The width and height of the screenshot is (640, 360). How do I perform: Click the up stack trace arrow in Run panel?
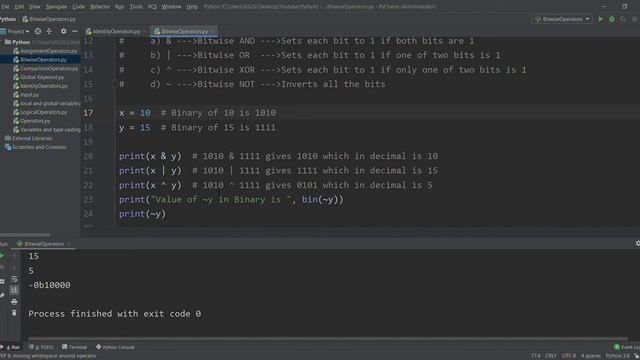(x=14, y=256)
